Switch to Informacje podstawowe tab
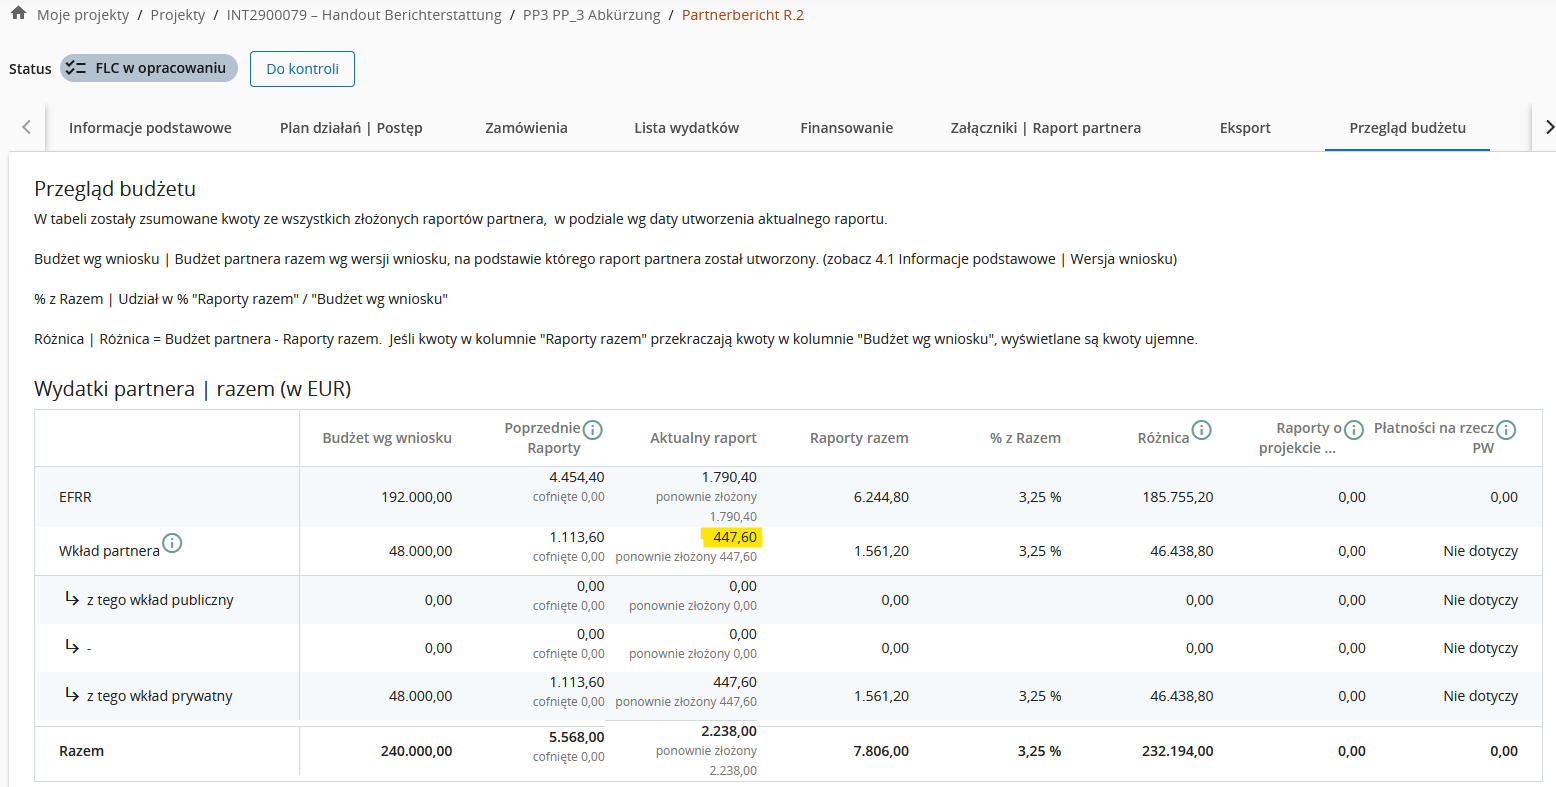Viewport: 1556px width, 787px height. tap(150, 128)
